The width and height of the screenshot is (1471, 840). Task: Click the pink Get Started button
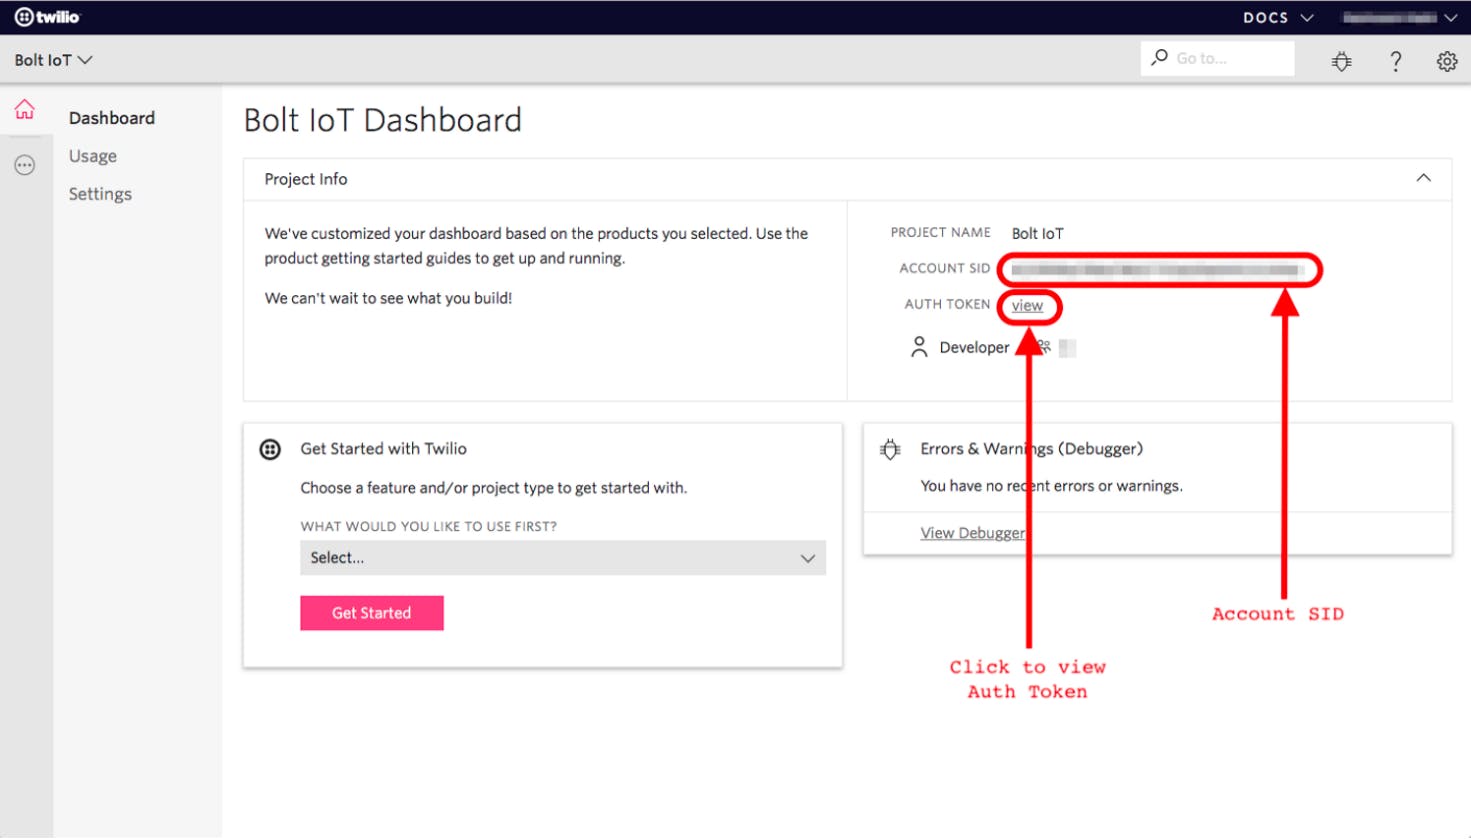pos(372,613)
